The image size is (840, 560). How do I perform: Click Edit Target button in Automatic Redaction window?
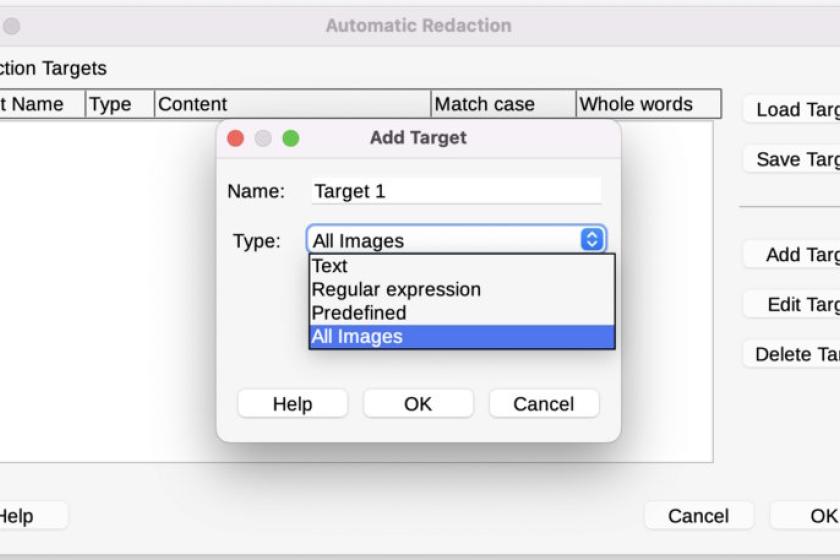[x=792, y=304]
